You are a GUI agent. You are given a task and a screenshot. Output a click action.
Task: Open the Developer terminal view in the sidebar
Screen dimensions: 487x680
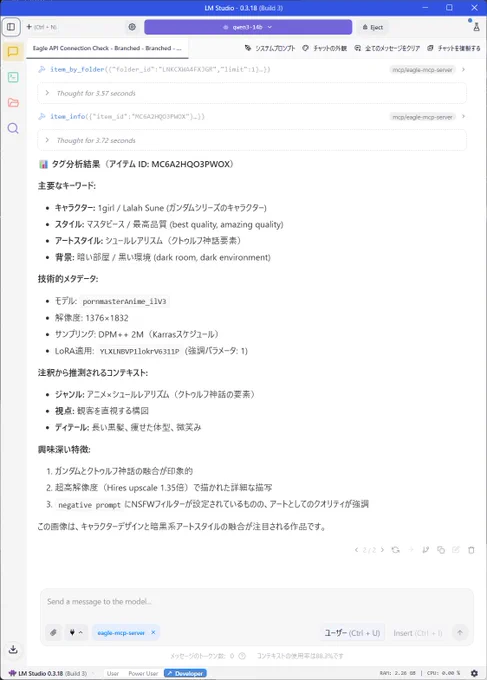point(13,77)
